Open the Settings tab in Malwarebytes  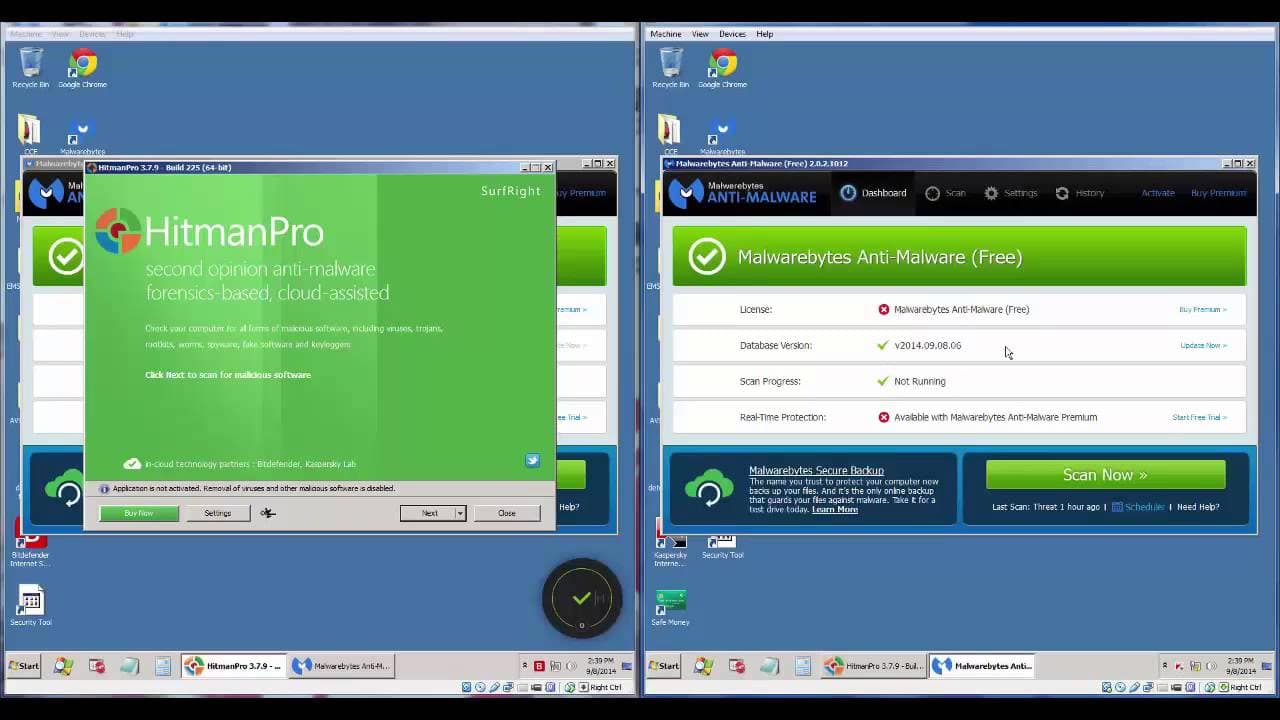coord(1011,193)
